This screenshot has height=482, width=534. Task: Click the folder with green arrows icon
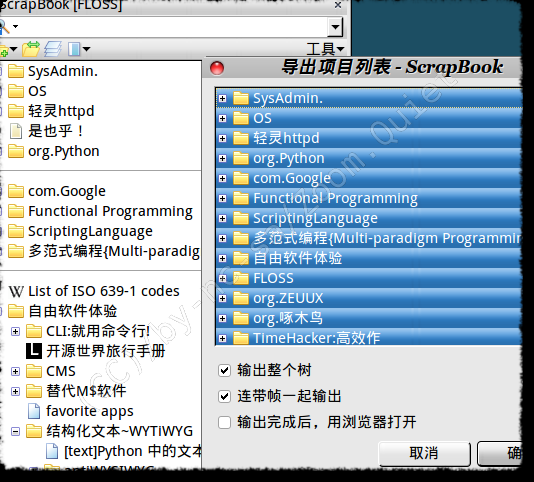pyautogui.click(x=31, y=49)
